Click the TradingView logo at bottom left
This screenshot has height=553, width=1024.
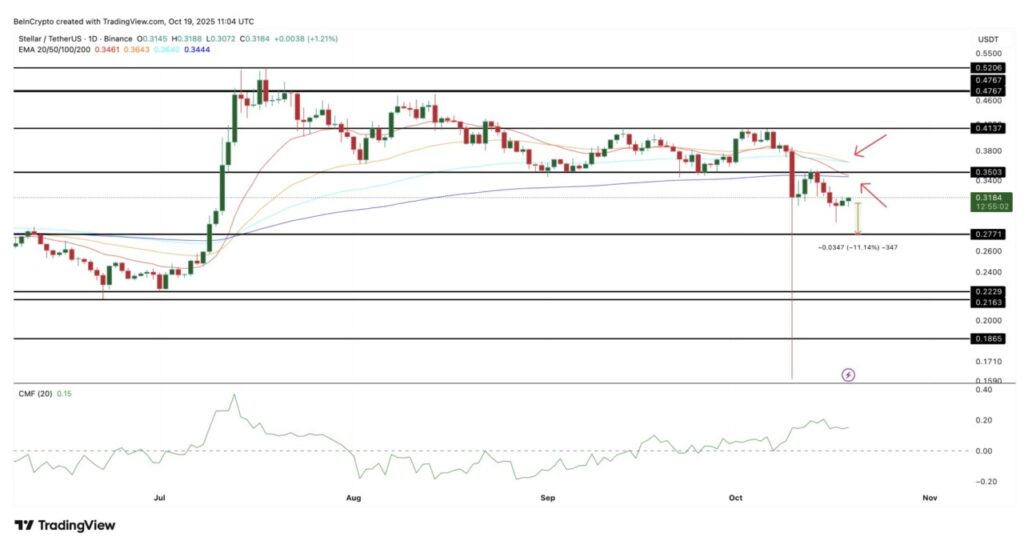tap(65, 525)
